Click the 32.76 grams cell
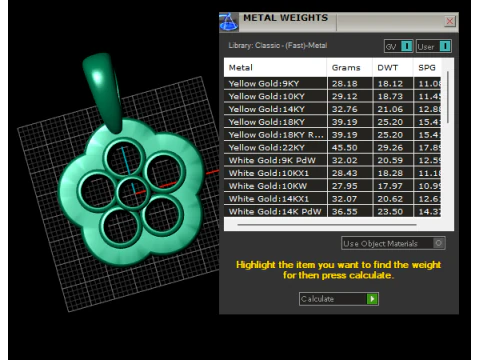This screenshot has width=480, height=360. pos(350,109)
